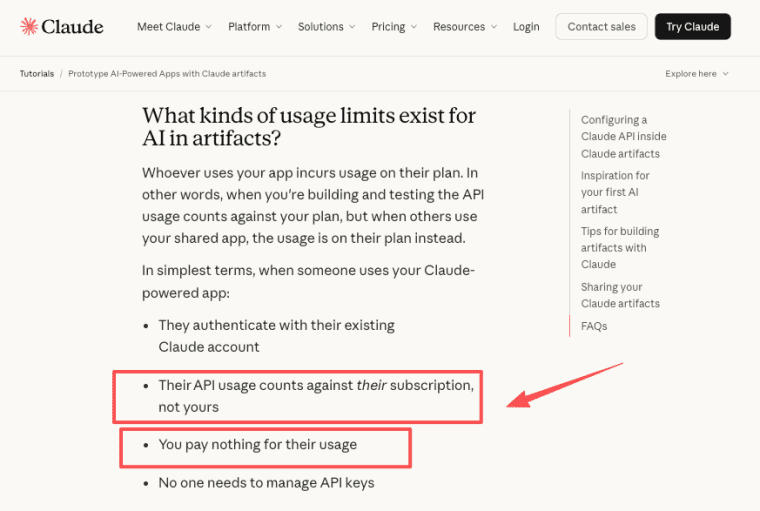Go to the Login page

click(526, 27)
